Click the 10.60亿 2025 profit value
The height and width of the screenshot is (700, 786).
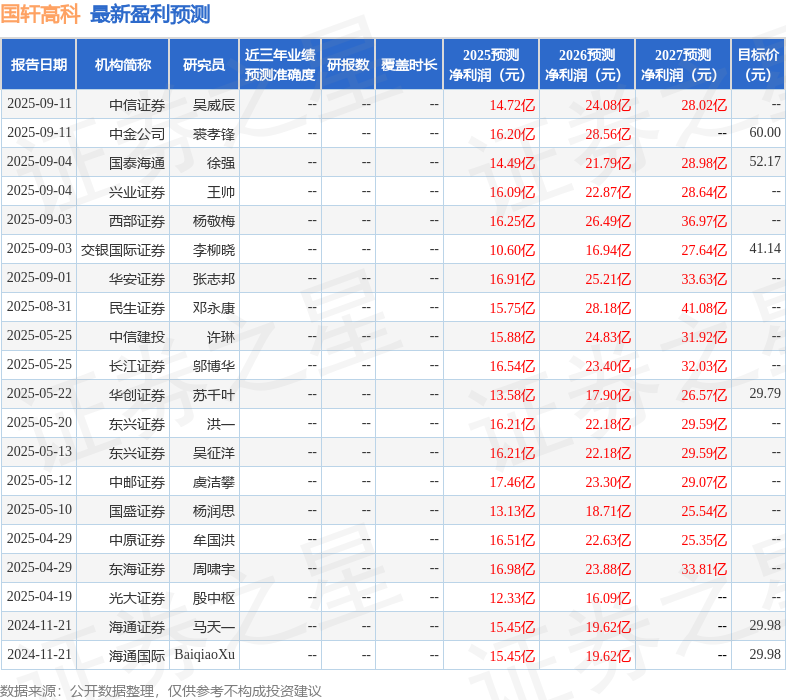(x=512, y=250)
